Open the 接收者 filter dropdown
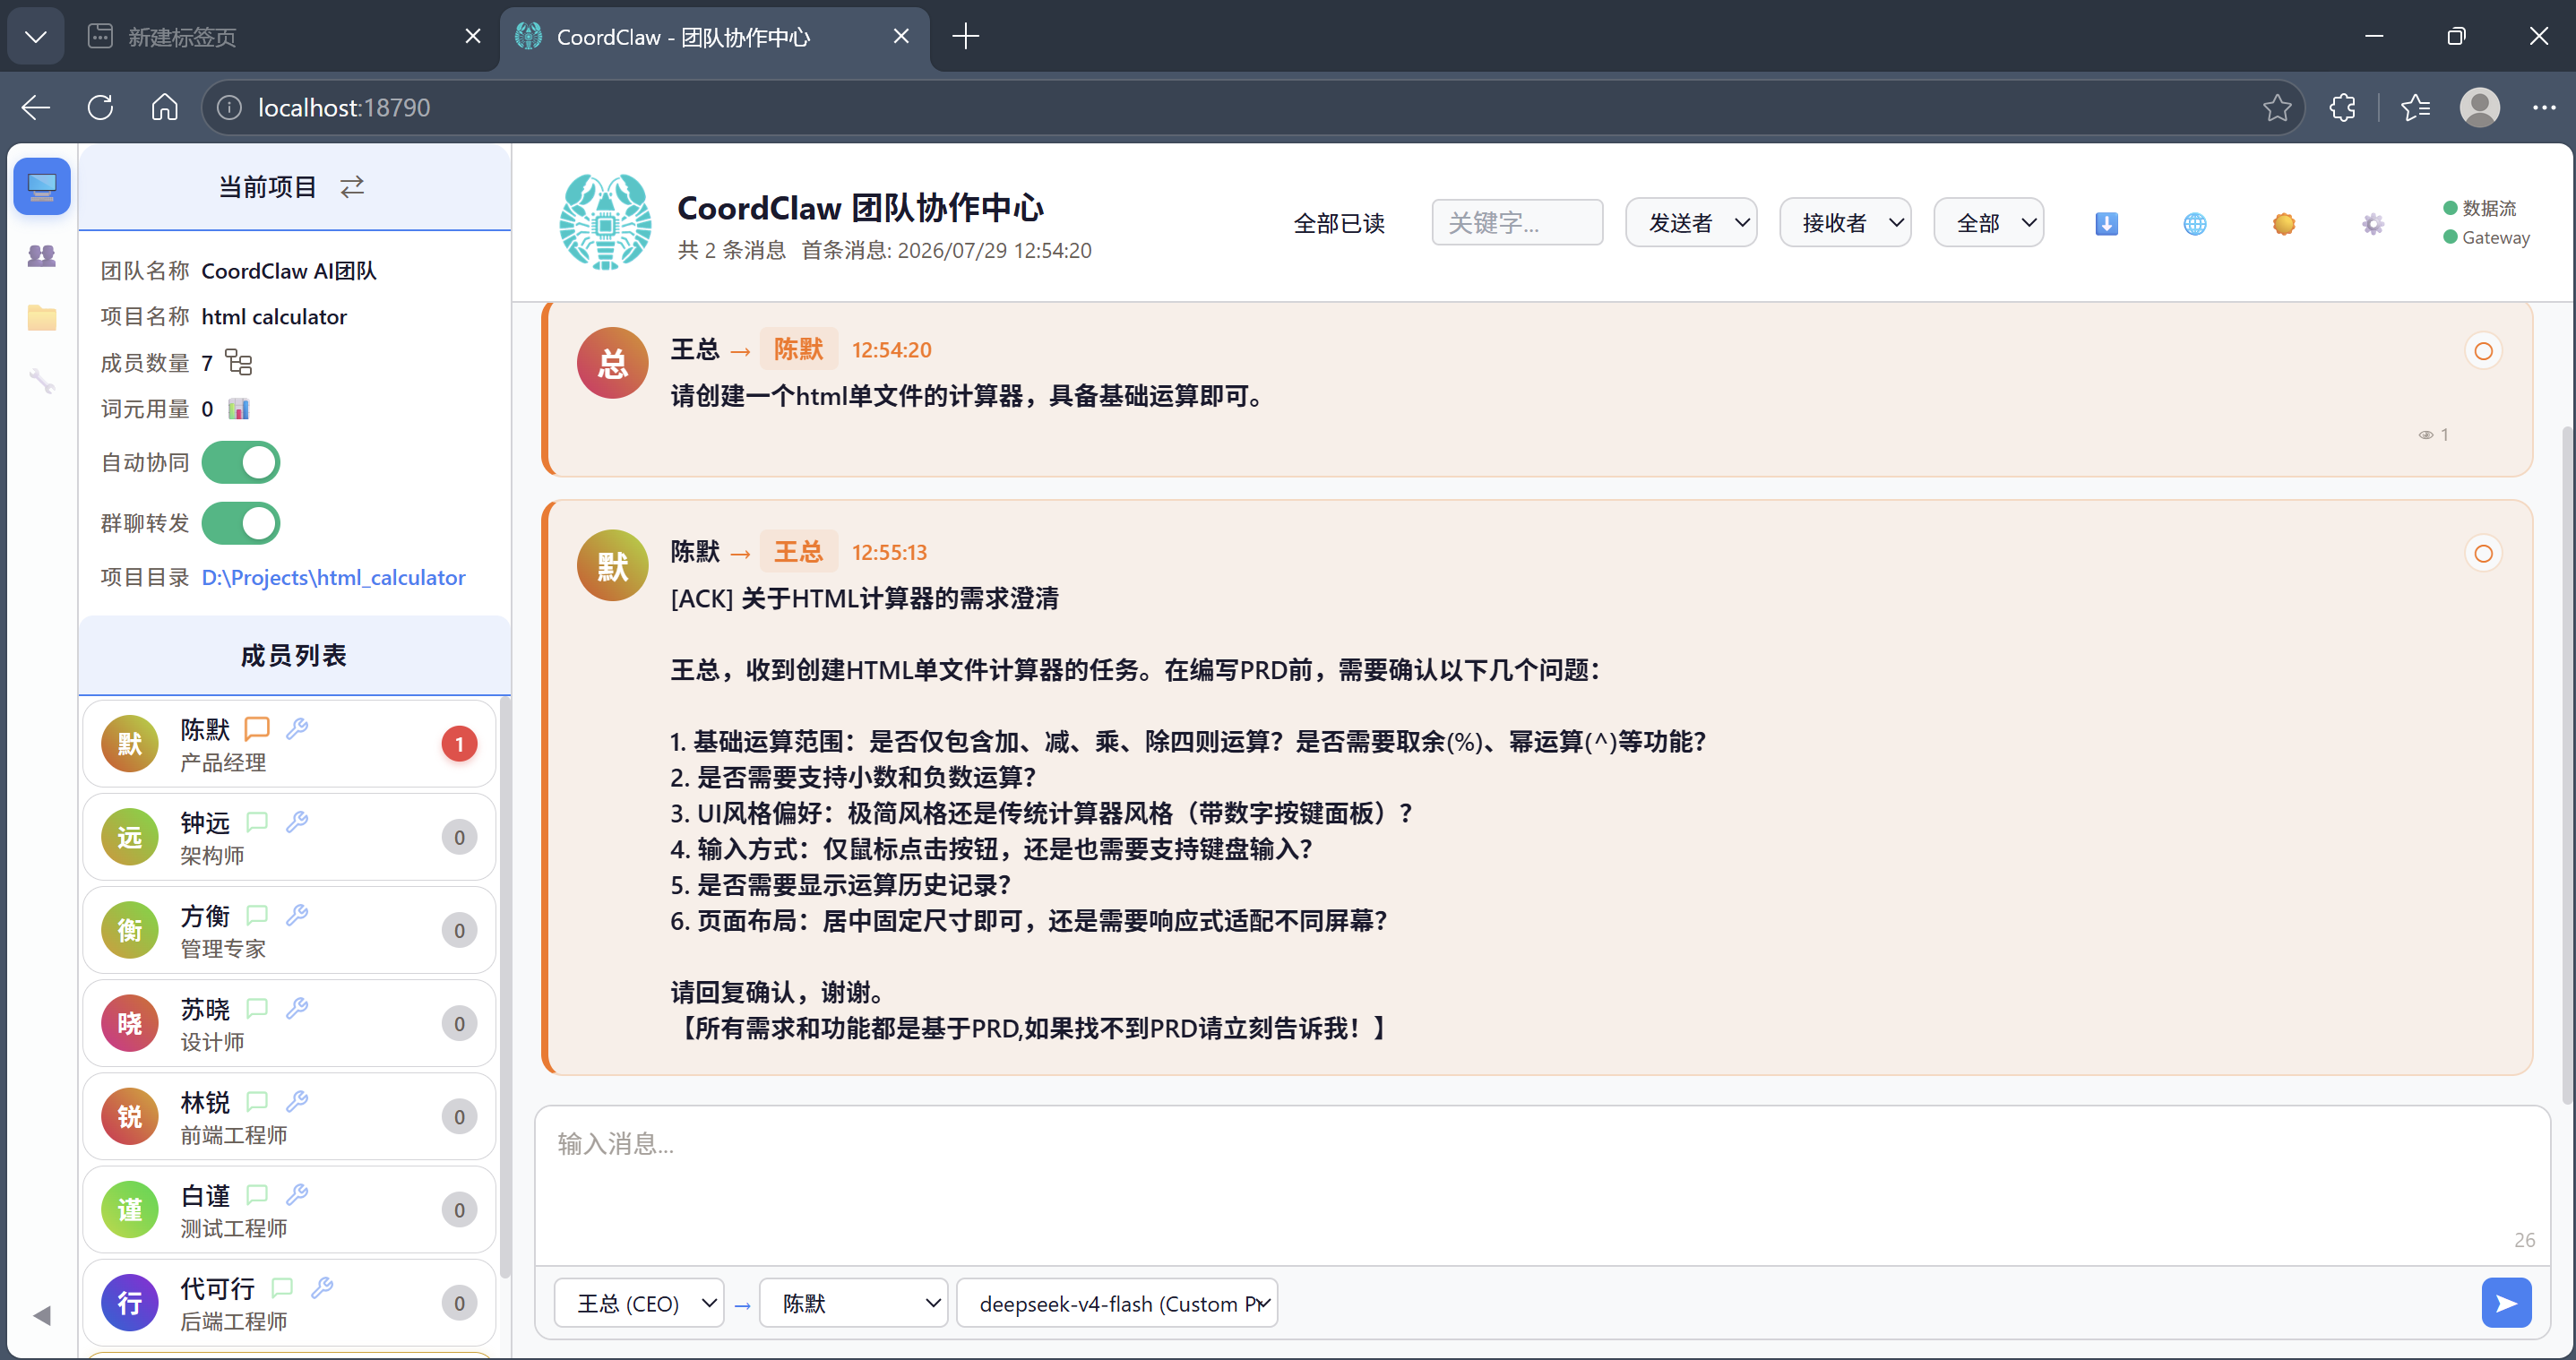The image size is (2576, 1360). pyautogui.click(x=1845, y=222)
